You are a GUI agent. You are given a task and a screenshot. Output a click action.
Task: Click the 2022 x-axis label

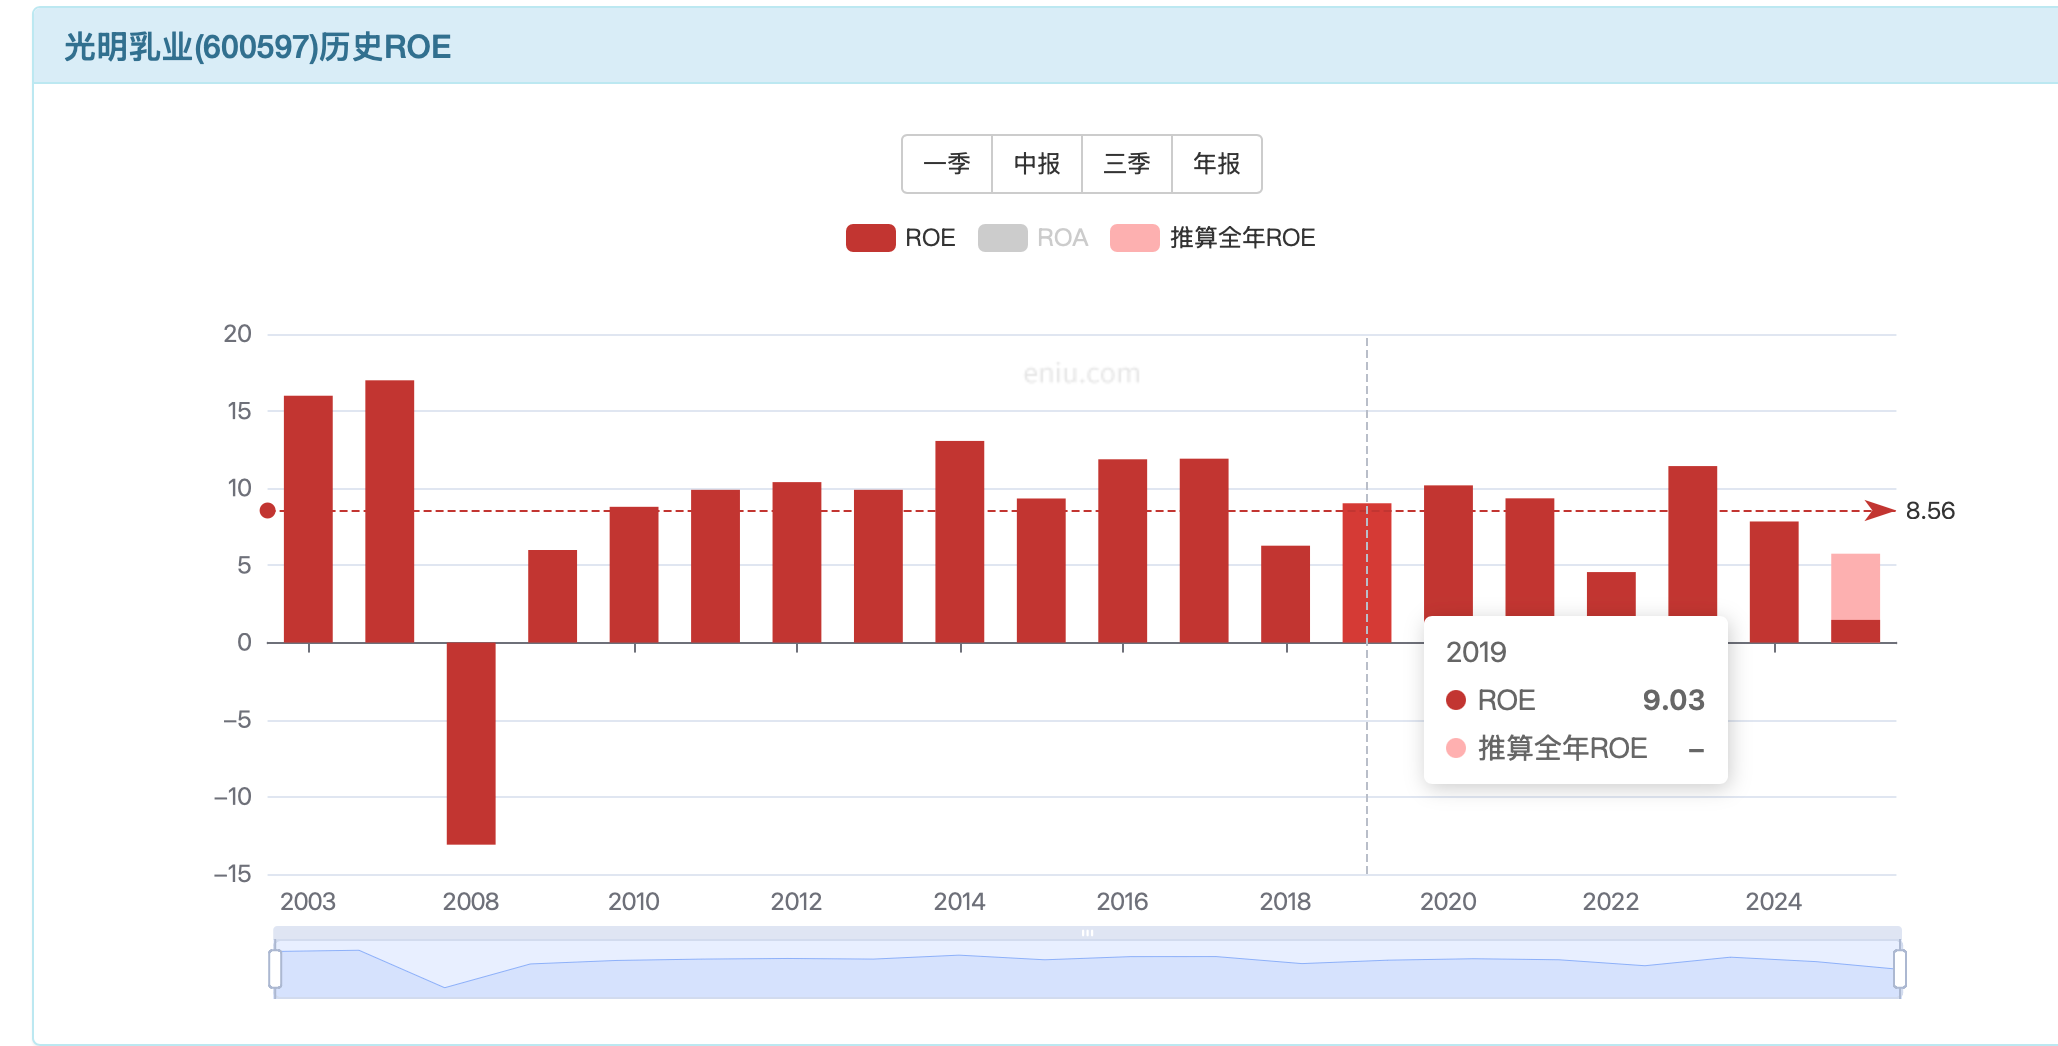pos(1611,902)
